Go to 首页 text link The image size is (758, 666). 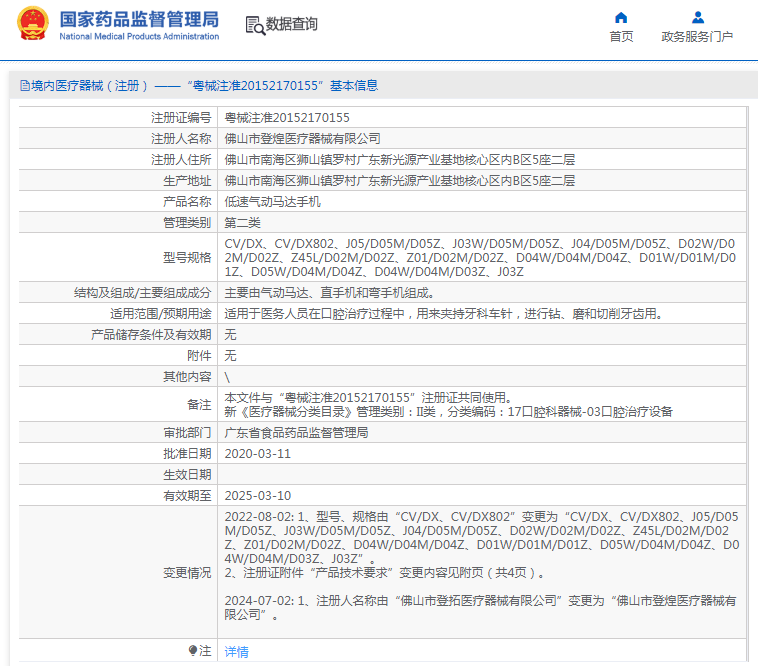(621, 37)
